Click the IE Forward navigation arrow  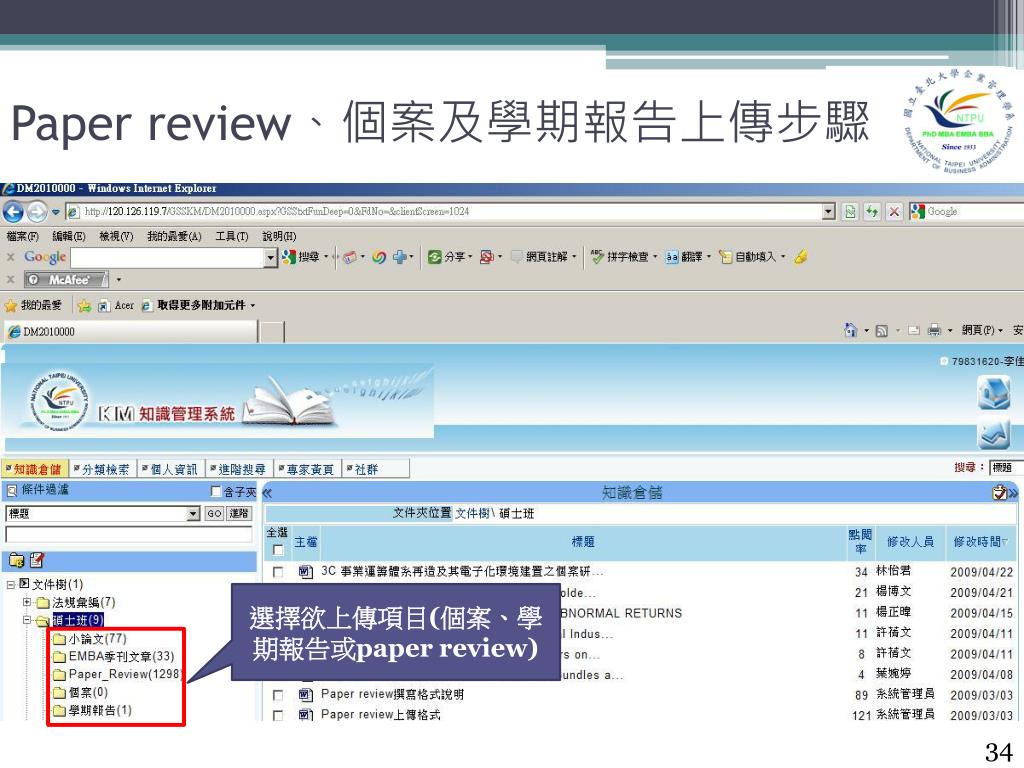tap(37, 212)
